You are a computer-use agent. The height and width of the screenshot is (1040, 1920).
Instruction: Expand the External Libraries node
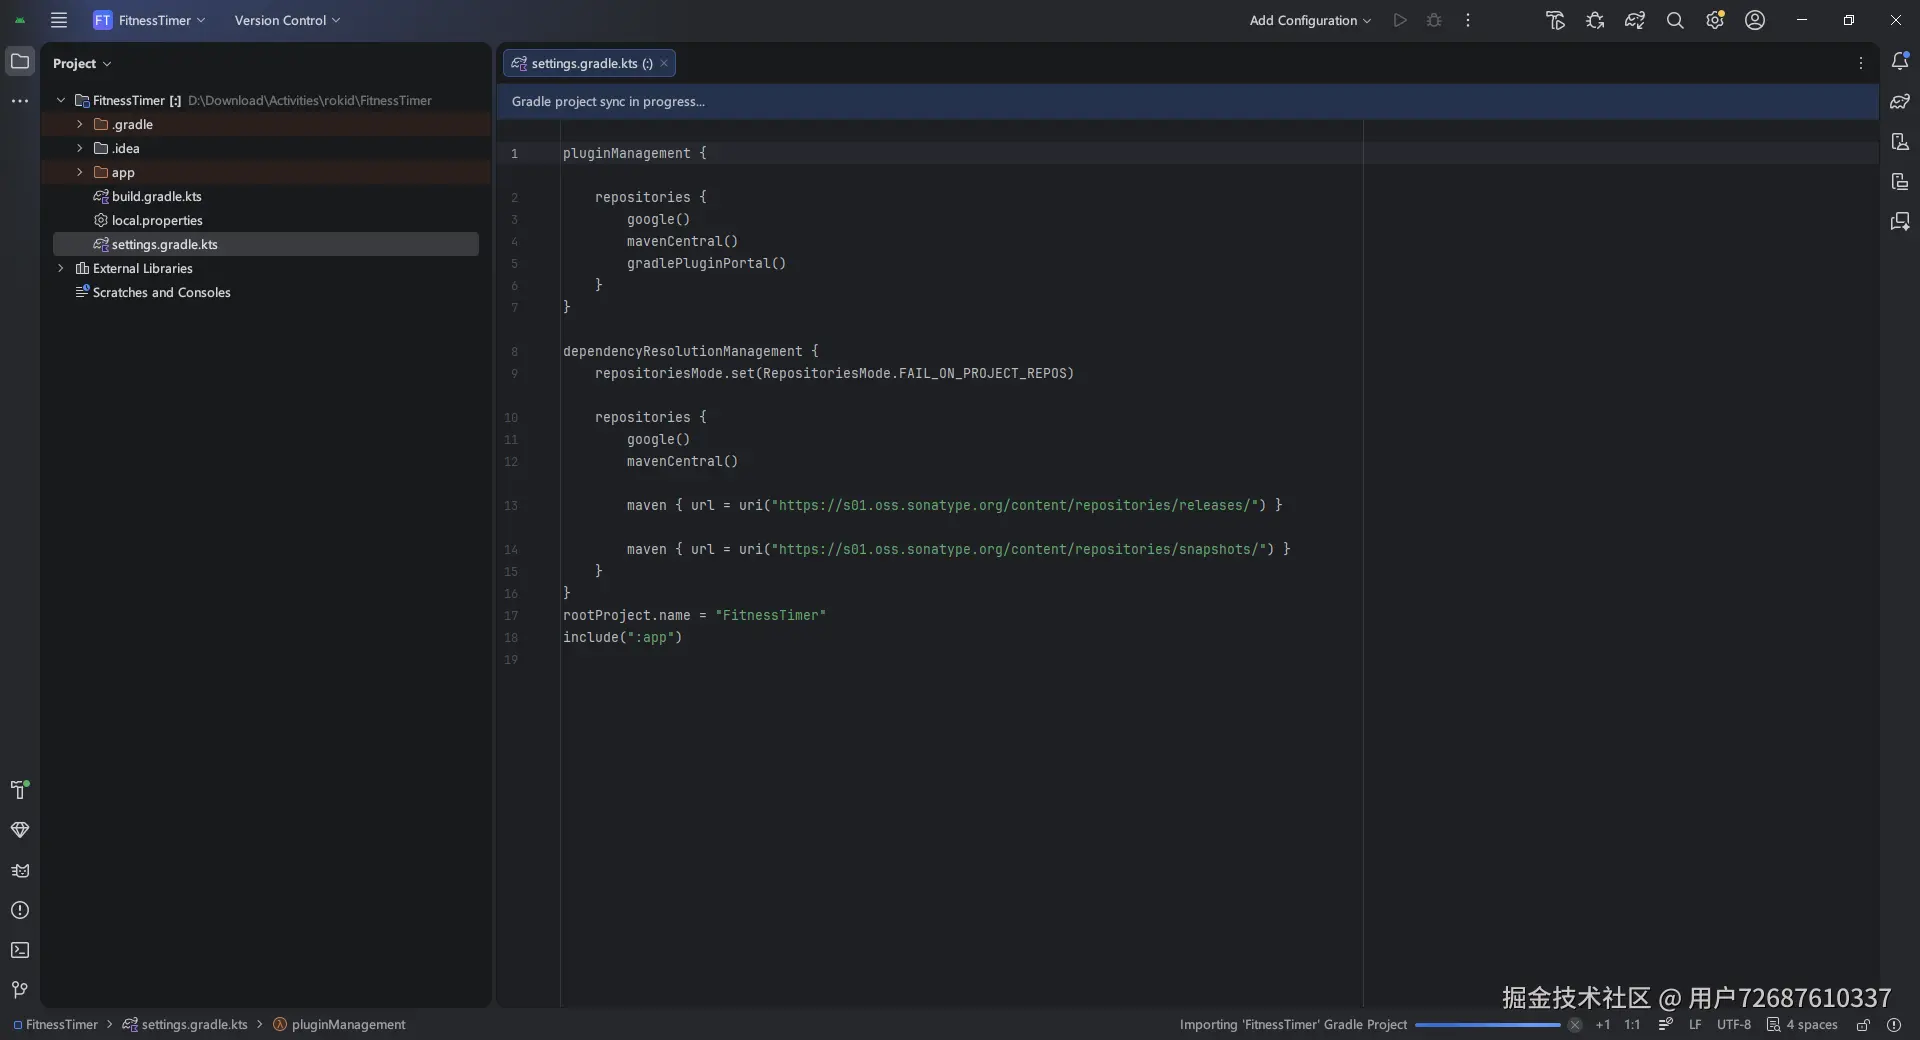click(61, 268)
